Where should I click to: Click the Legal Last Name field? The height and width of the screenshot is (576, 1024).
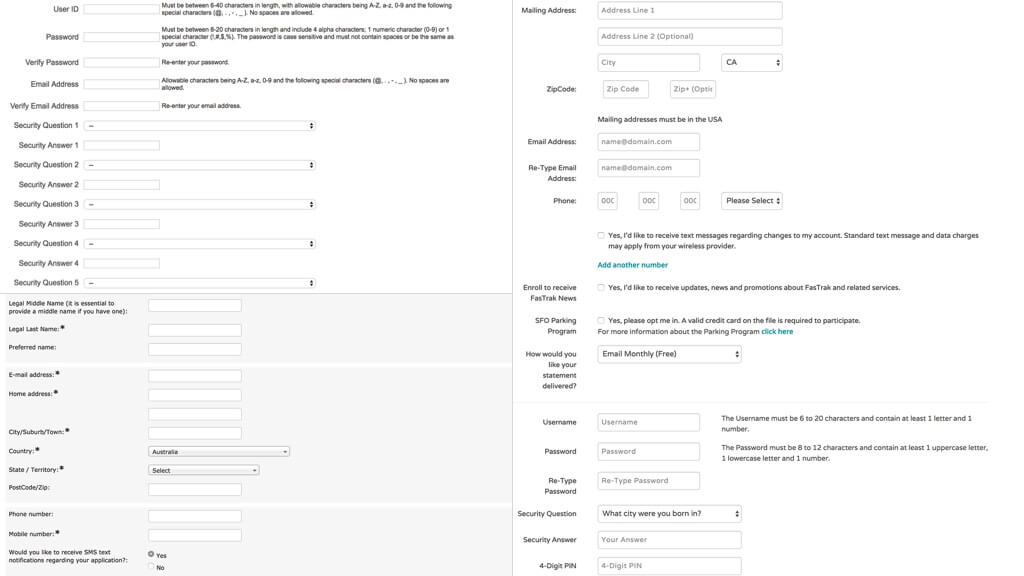click(x=195, y=329)
